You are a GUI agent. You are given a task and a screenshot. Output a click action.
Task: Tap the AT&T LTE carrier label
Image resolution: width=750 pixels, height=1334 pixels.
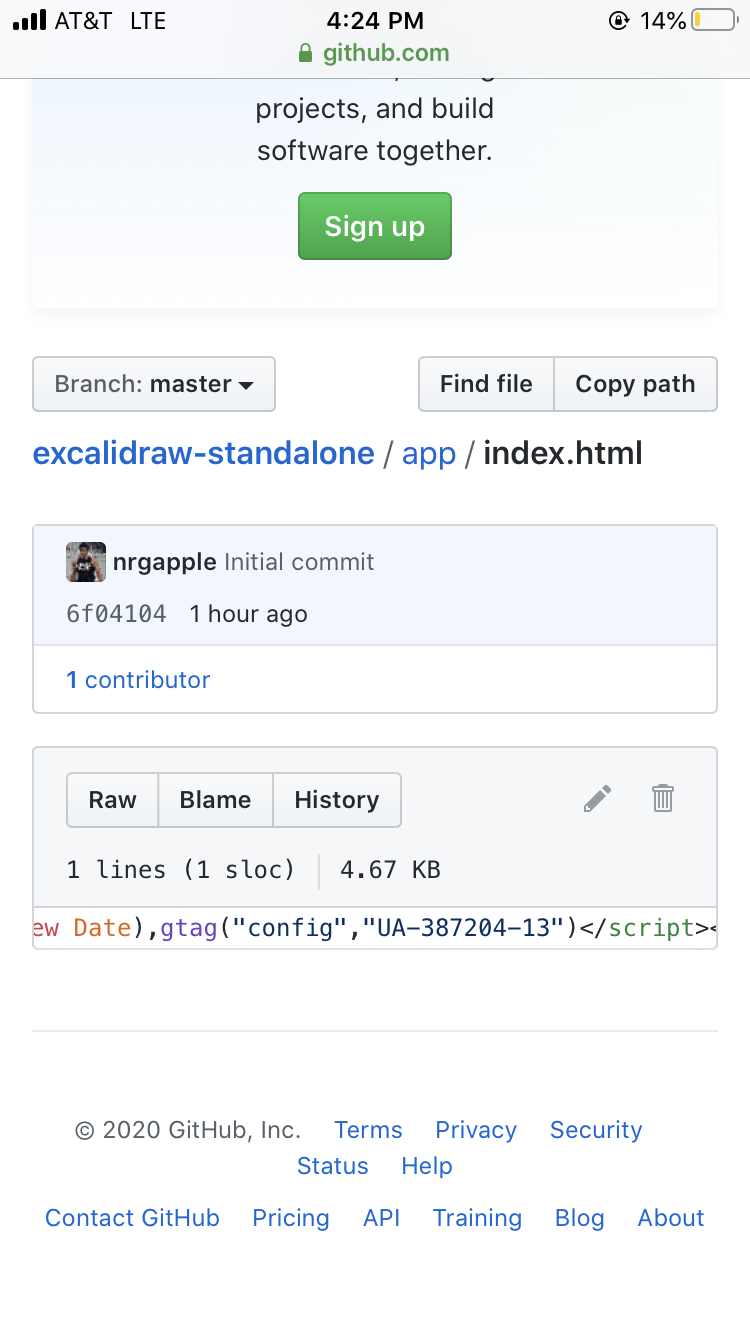110,20
